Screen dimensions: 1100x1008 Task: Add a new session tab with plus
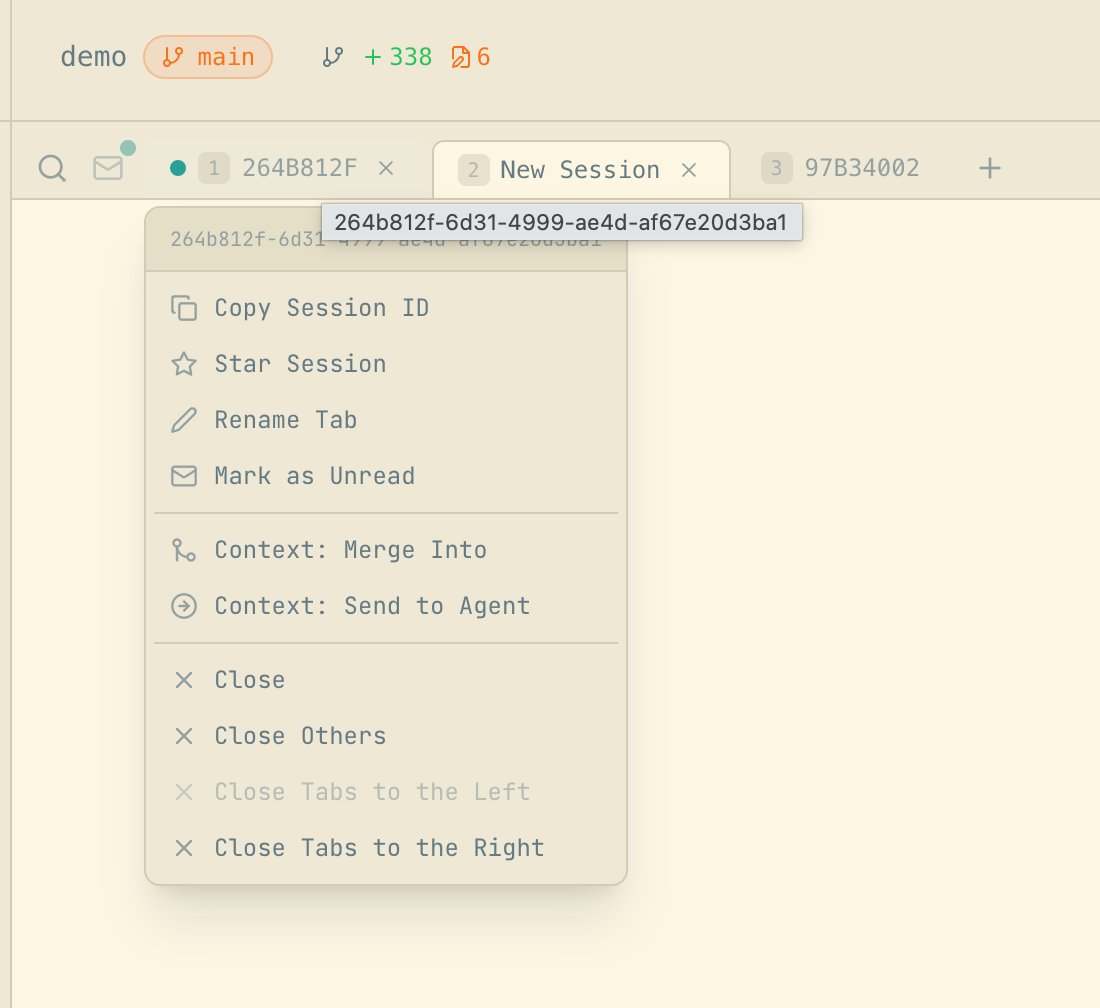pyautogui.click(x=989, y=168)
